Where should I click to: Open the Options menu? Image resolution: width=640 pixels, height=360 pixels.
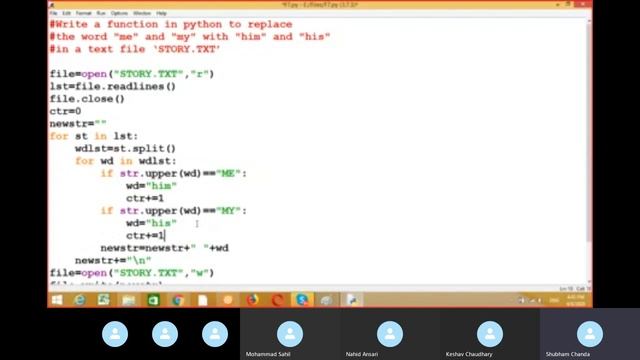click(x=119, y=13)
